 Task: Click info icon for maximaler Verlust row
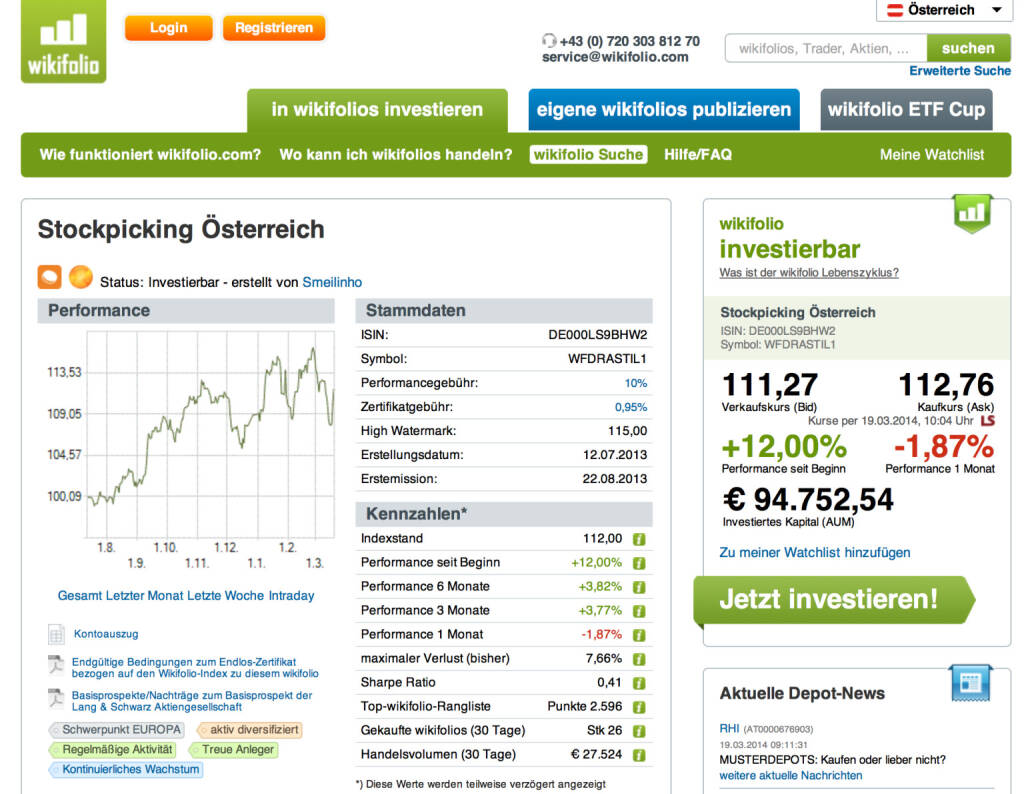(x=640, y=659)
